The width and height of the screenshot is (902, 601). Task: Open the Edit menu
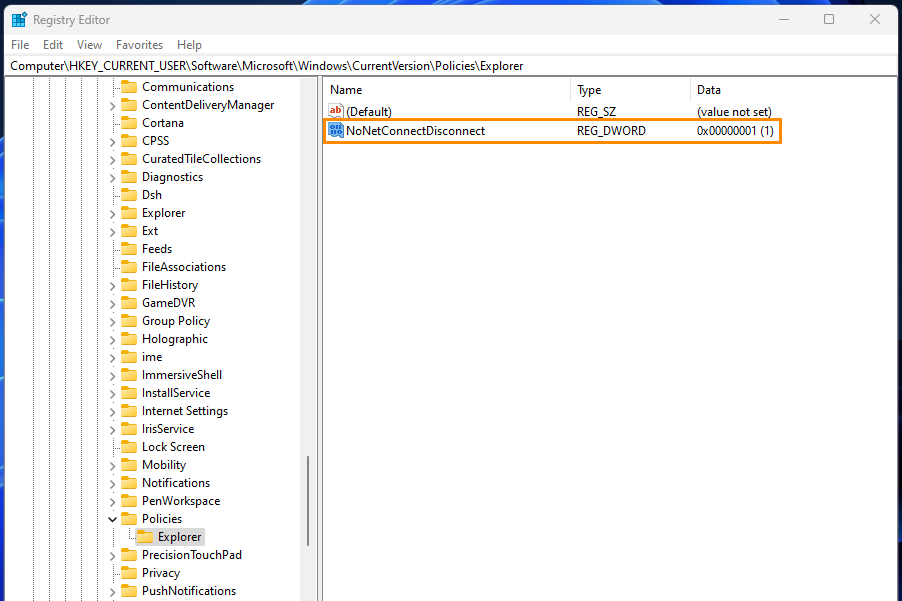click(52, 45)
